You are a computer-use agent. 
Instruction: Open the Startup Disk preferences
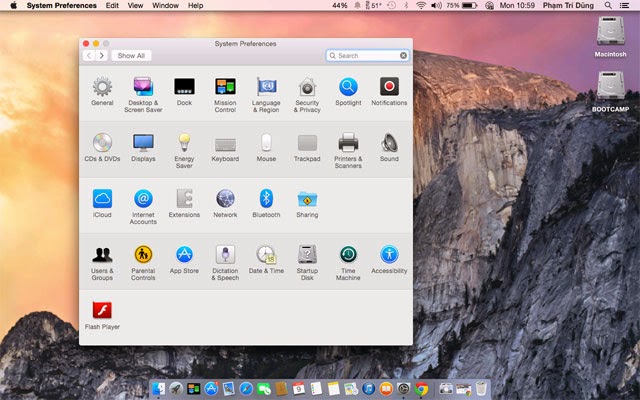pyautogui.click(x=307, y=262)
